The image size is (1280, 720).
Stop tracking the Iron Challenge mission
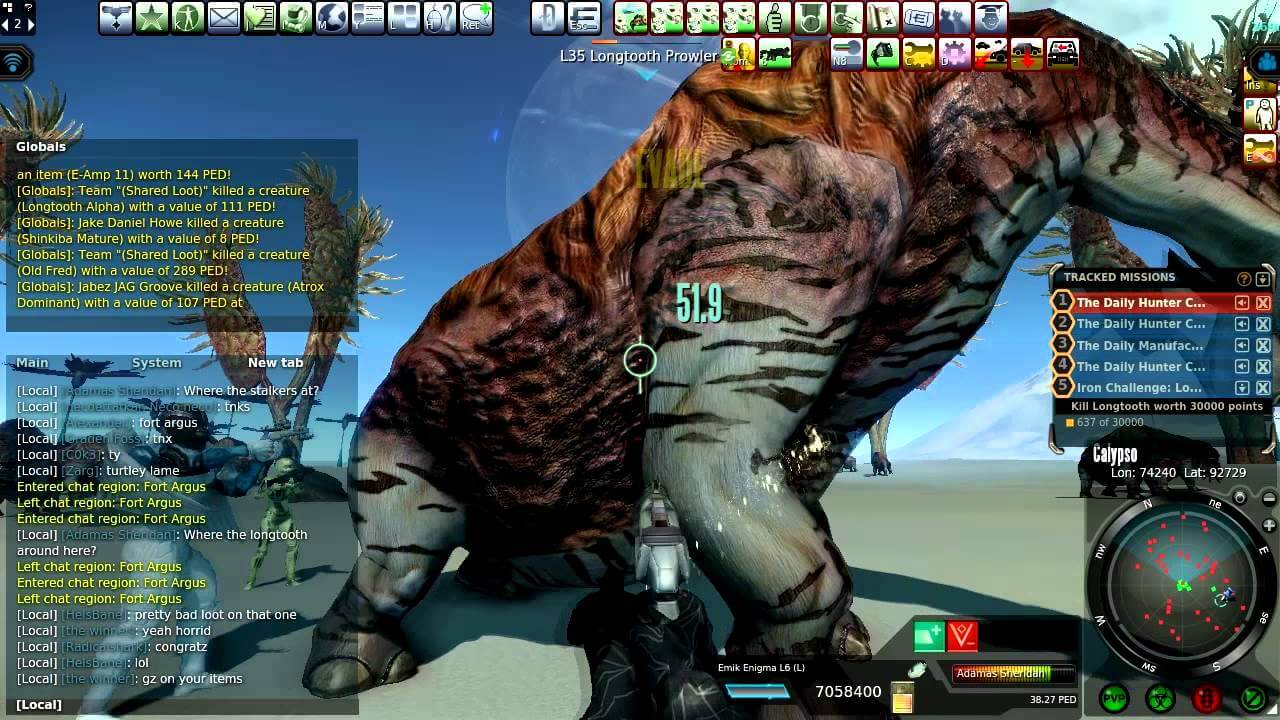click(1263, 388)
